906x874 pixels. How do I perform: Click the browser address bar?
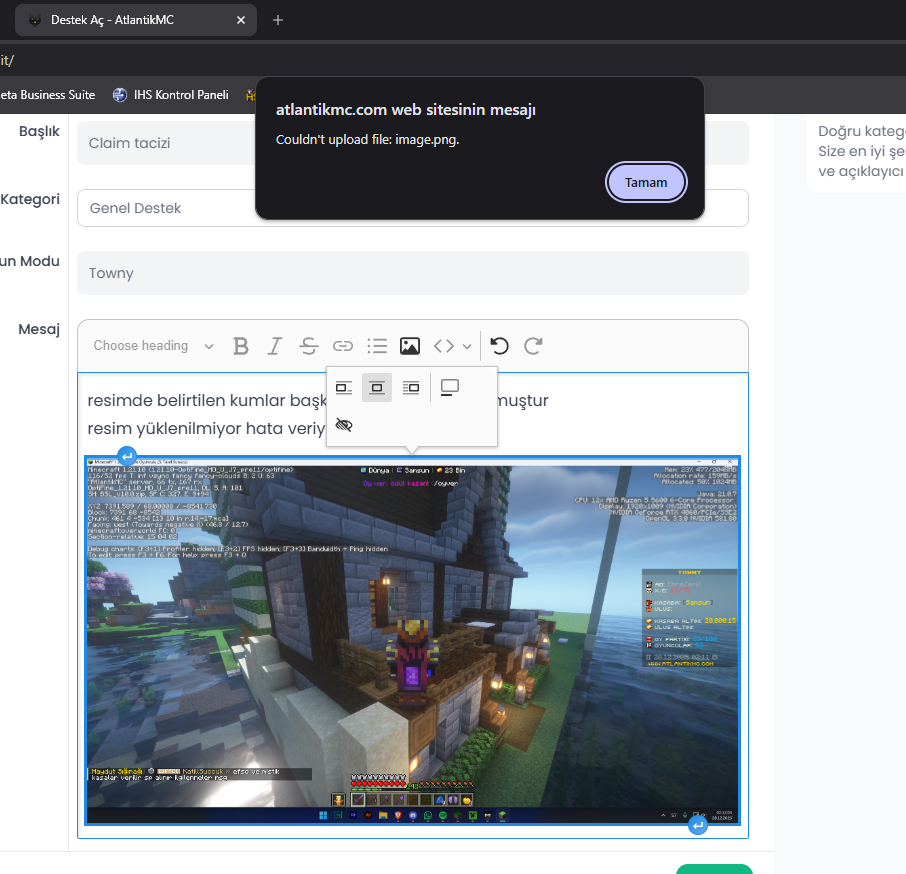(453, 60)
